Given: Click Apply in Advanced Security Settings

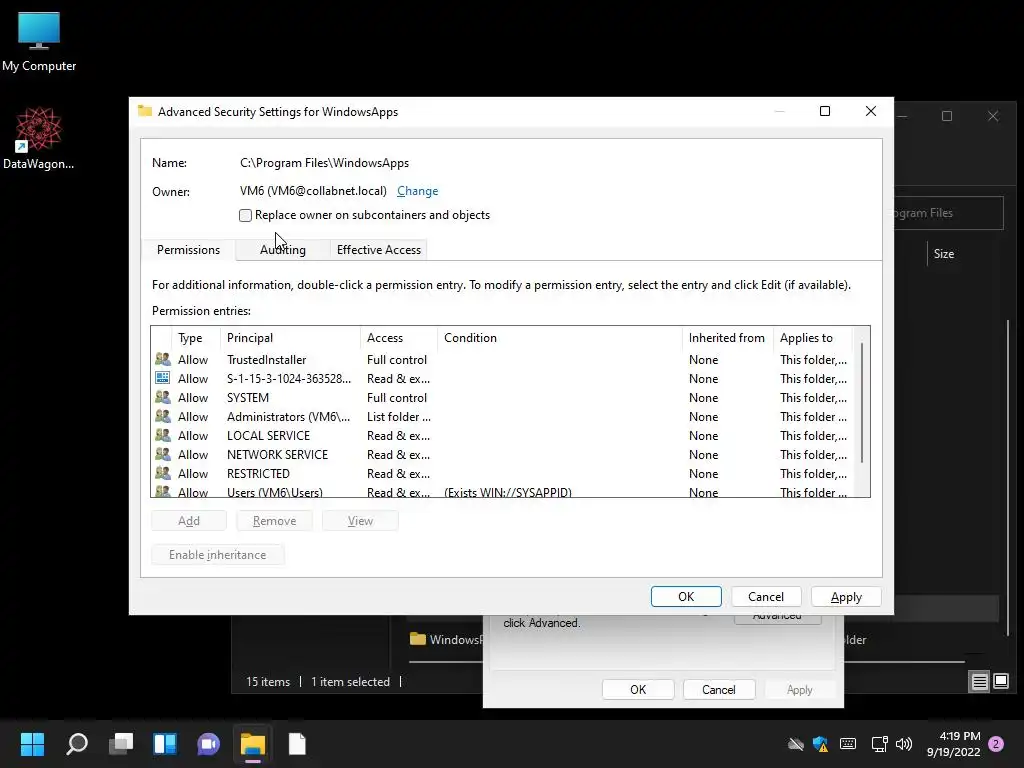Looking at the screenshot, I should coord(846,596).
